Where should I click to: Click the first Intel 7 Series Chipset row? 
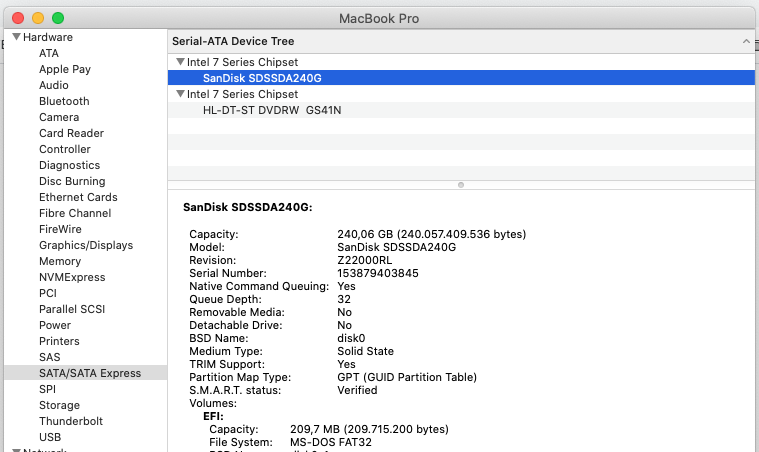tap(461, 62)
